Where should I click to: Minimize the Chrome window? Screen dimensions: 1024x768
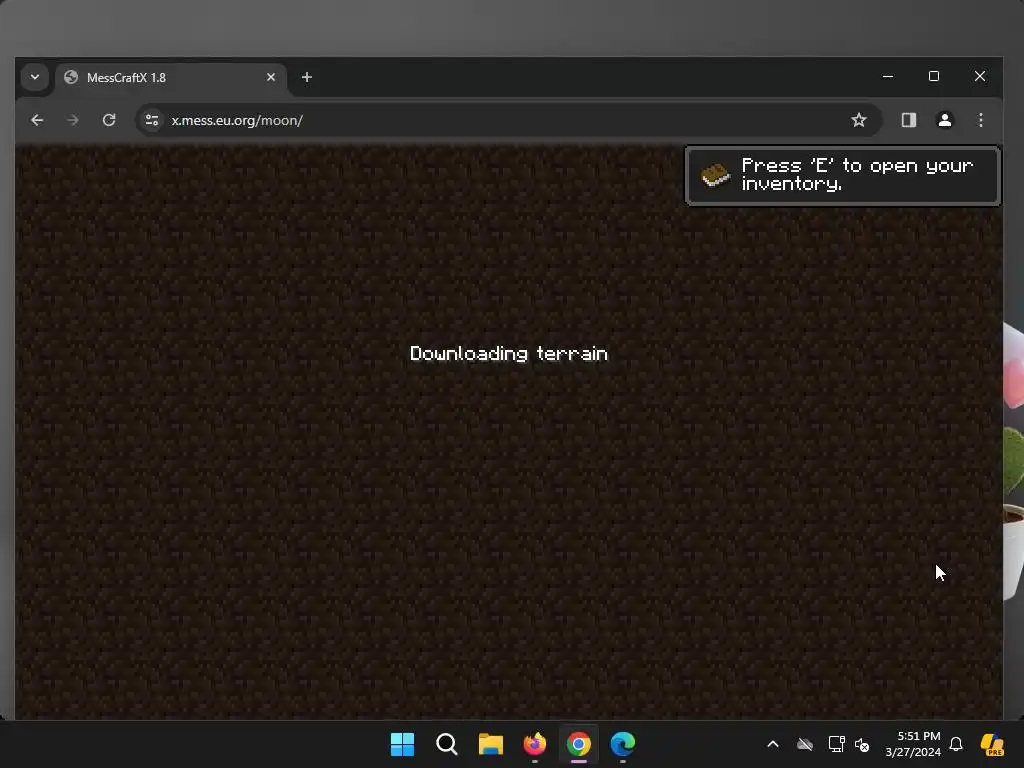888,76
